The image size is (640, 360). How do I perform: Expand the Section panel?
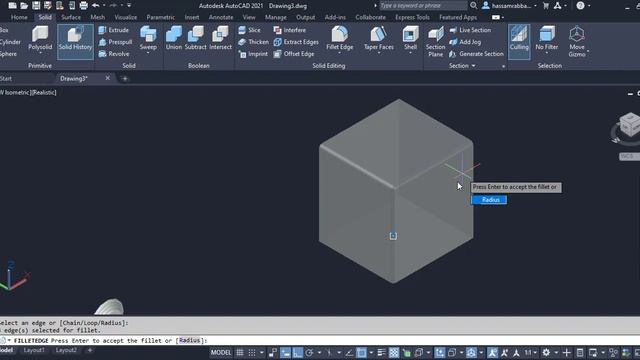tap(462, 66)
